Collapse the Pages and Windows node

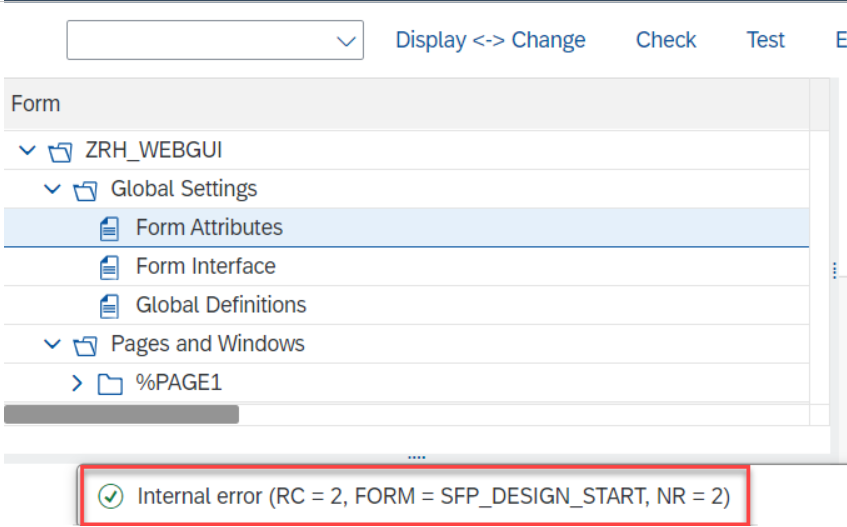(52, 343)
